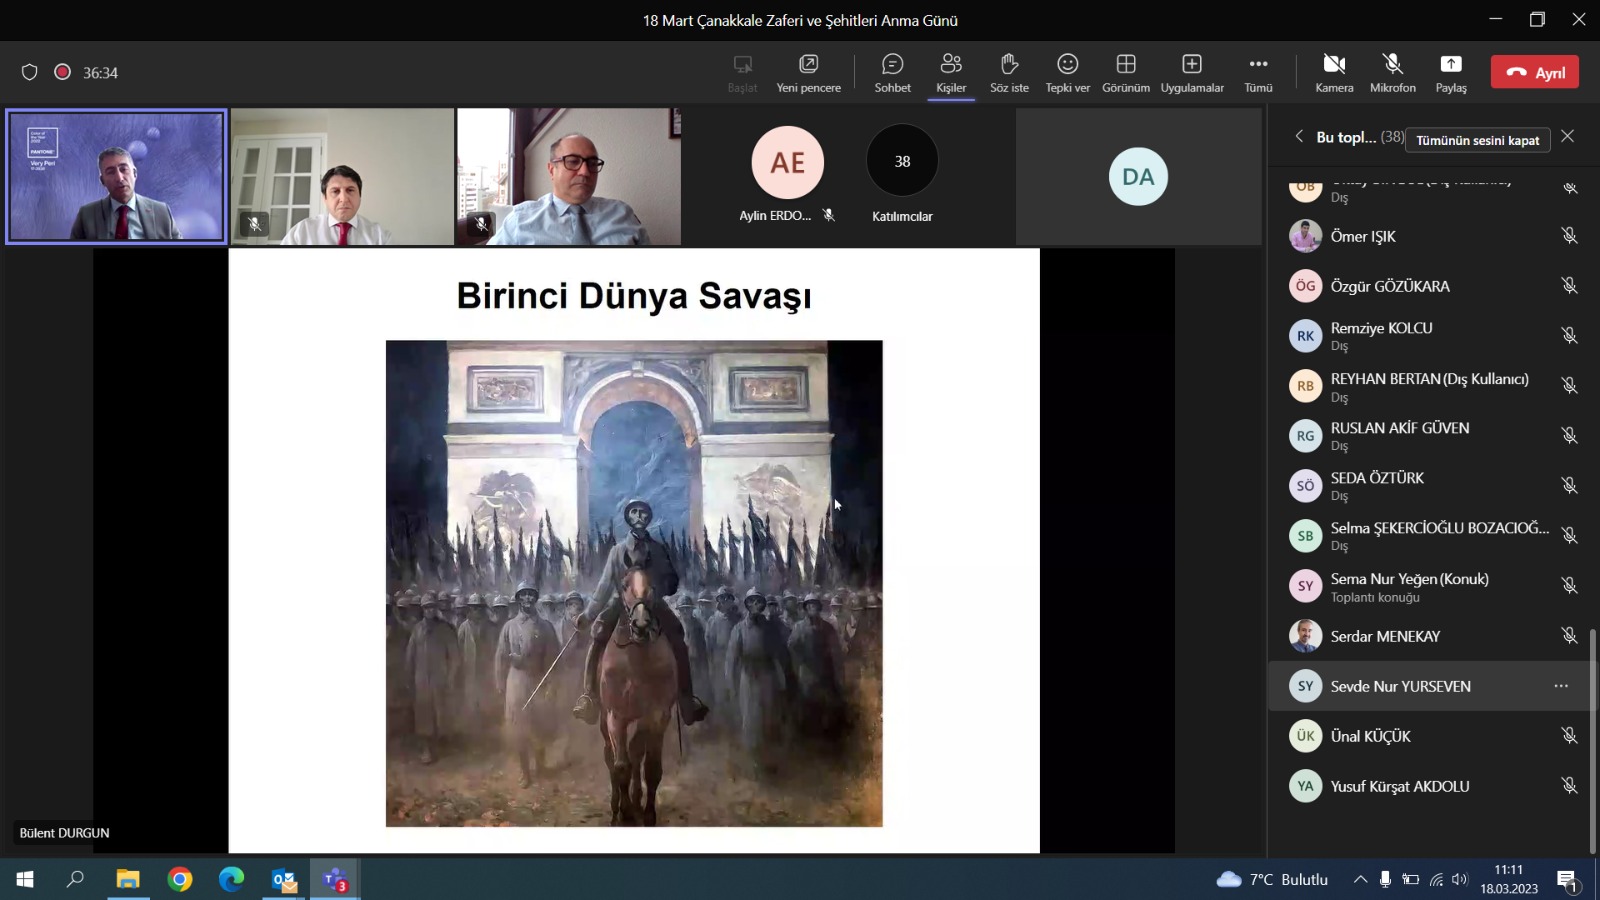Screen dimensions: 1600x900
Task: Open Google Chrome from taskbar
Action: [180, 880]
